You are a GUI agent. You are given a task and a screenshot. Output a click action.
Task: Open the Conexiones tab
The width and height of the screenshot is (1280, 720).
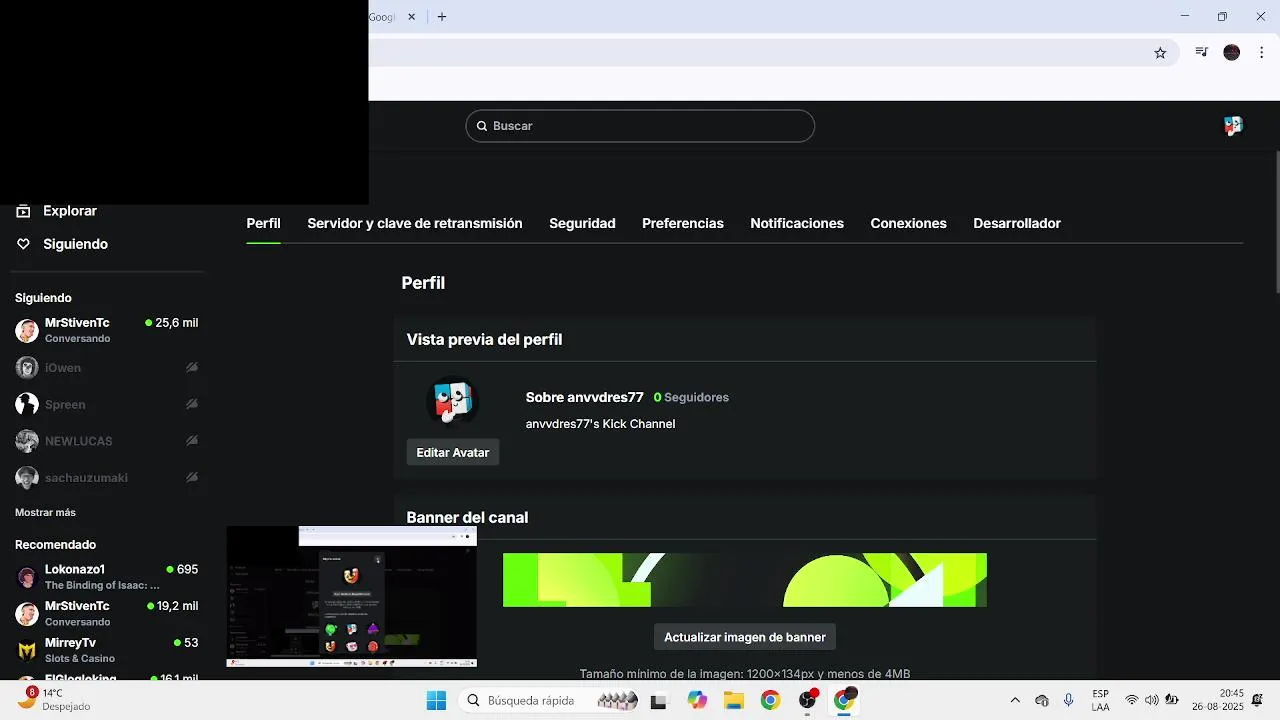[908, 223]
